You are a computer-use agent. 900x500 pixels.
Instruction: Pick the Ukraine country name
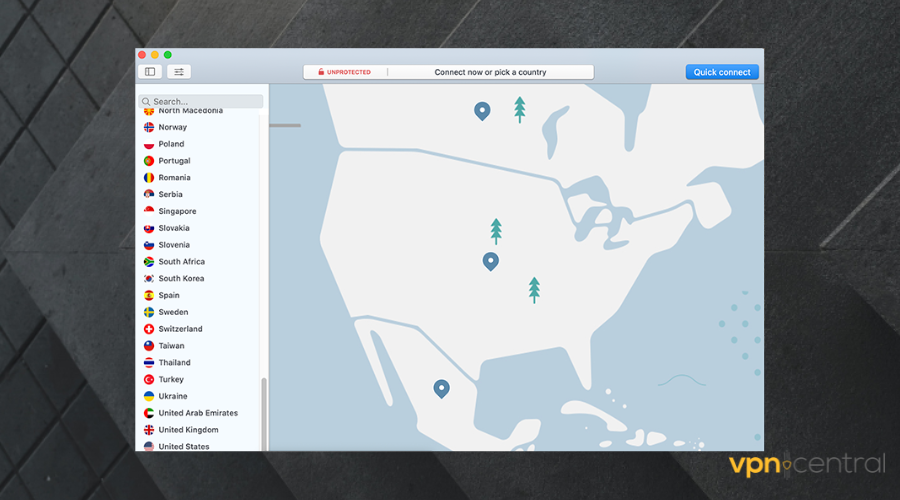point(173,396)
